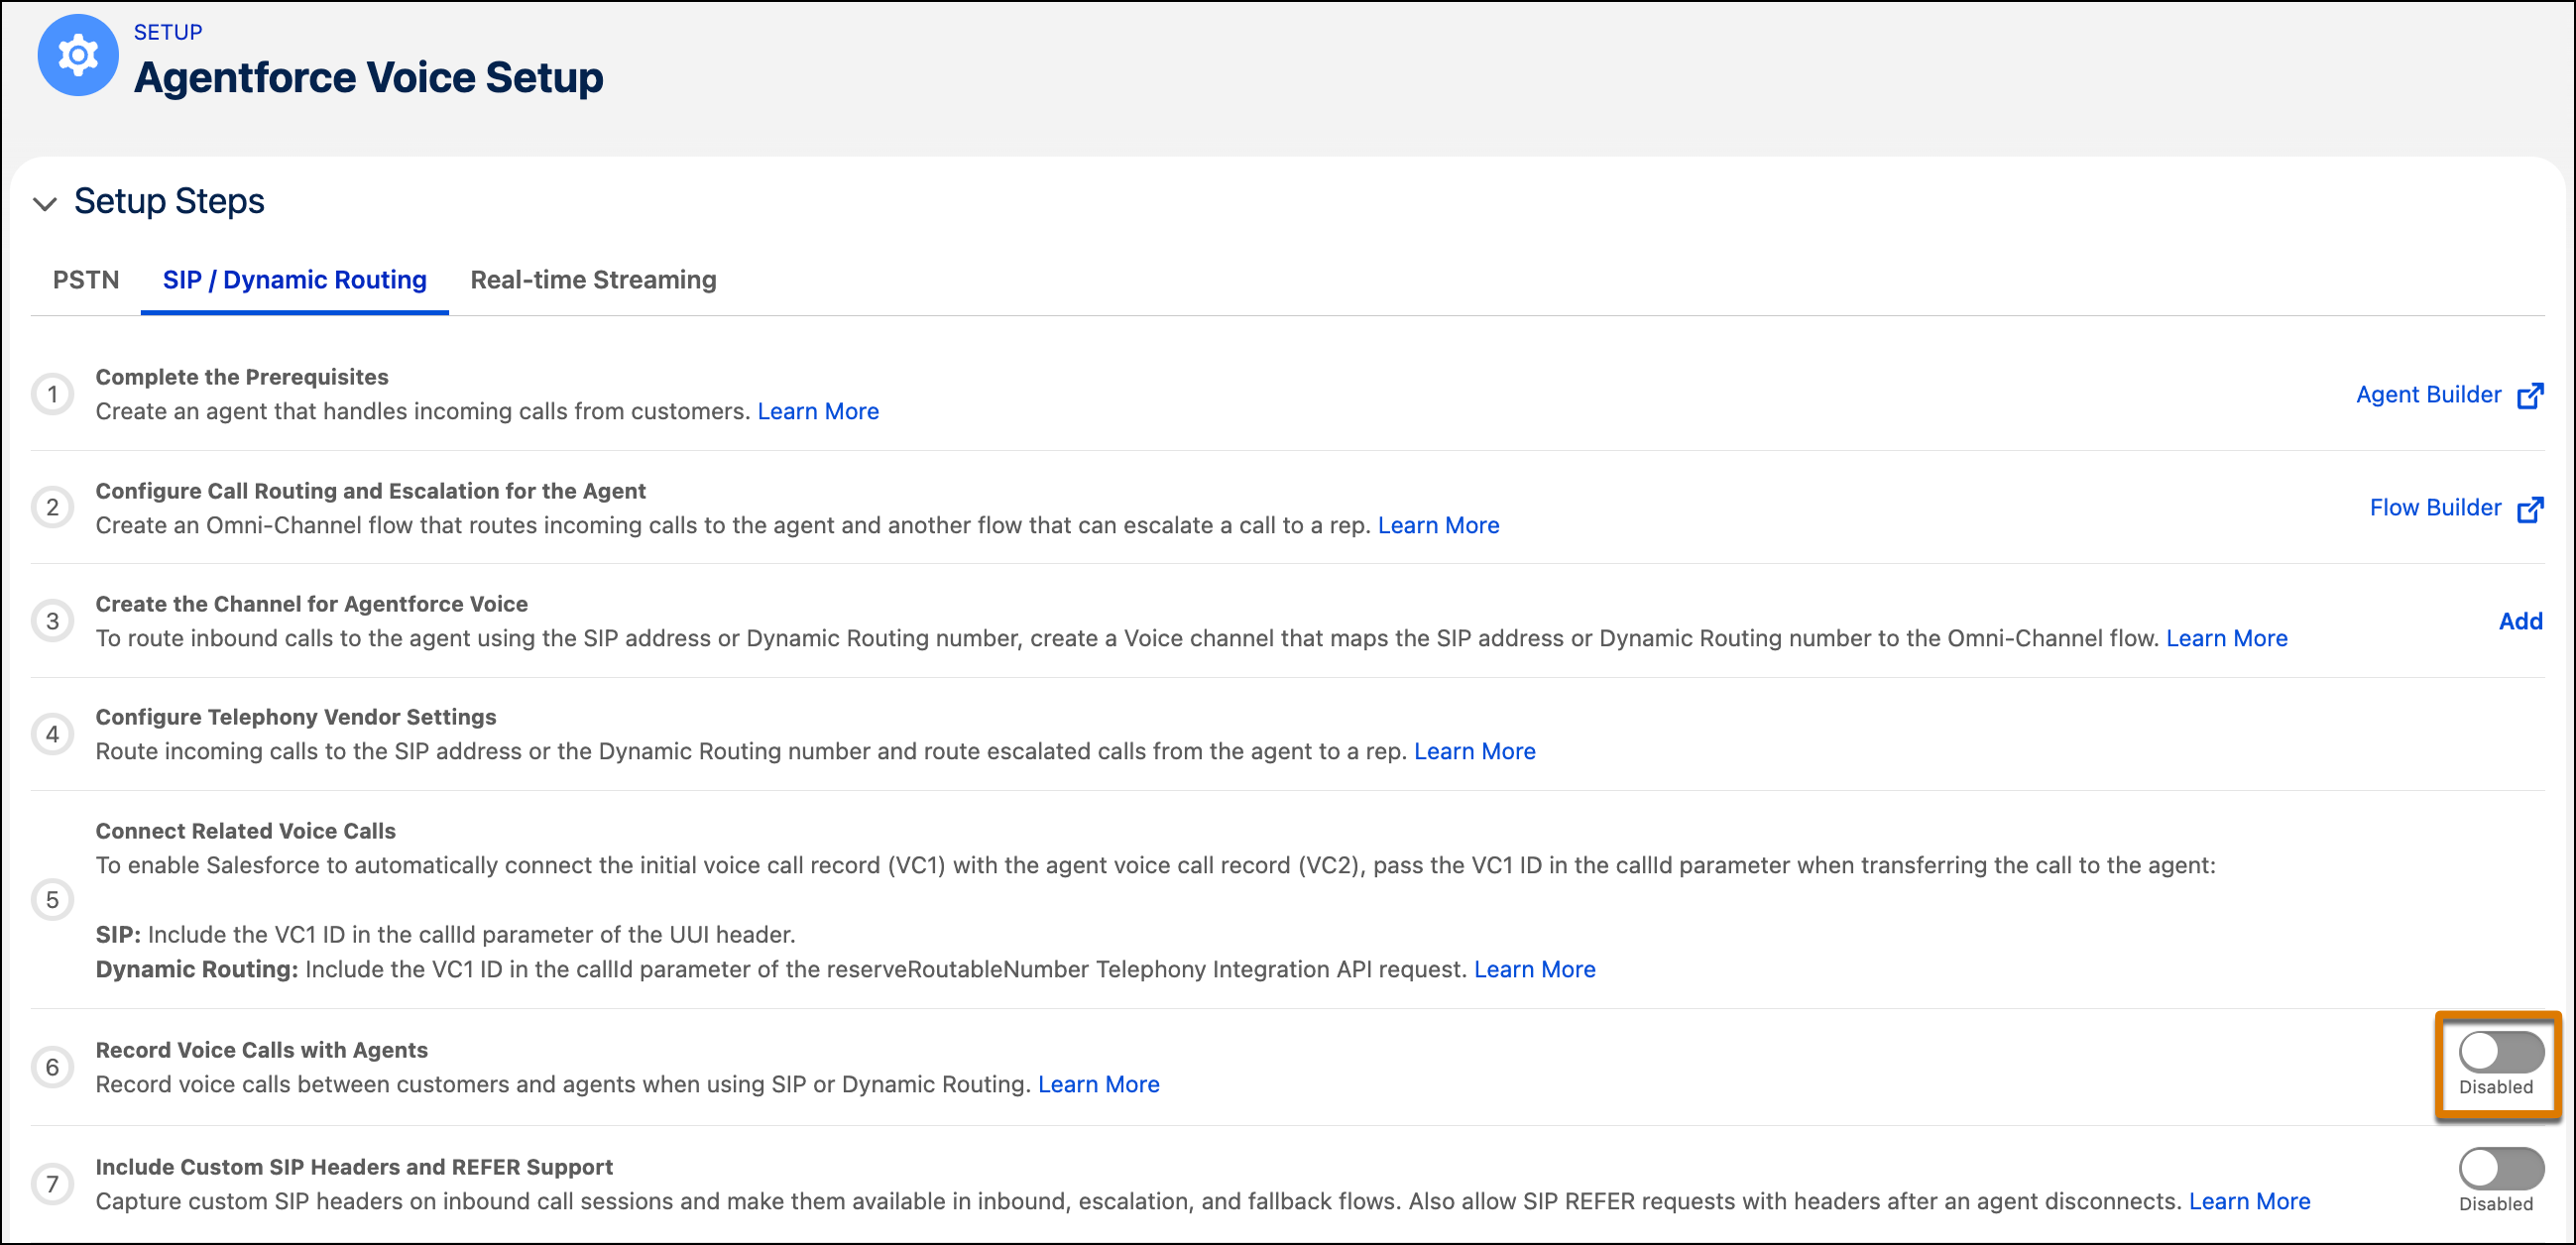
Task: Click the Agentforce Voice Setup heading
Action: click(x=368, y=77)
